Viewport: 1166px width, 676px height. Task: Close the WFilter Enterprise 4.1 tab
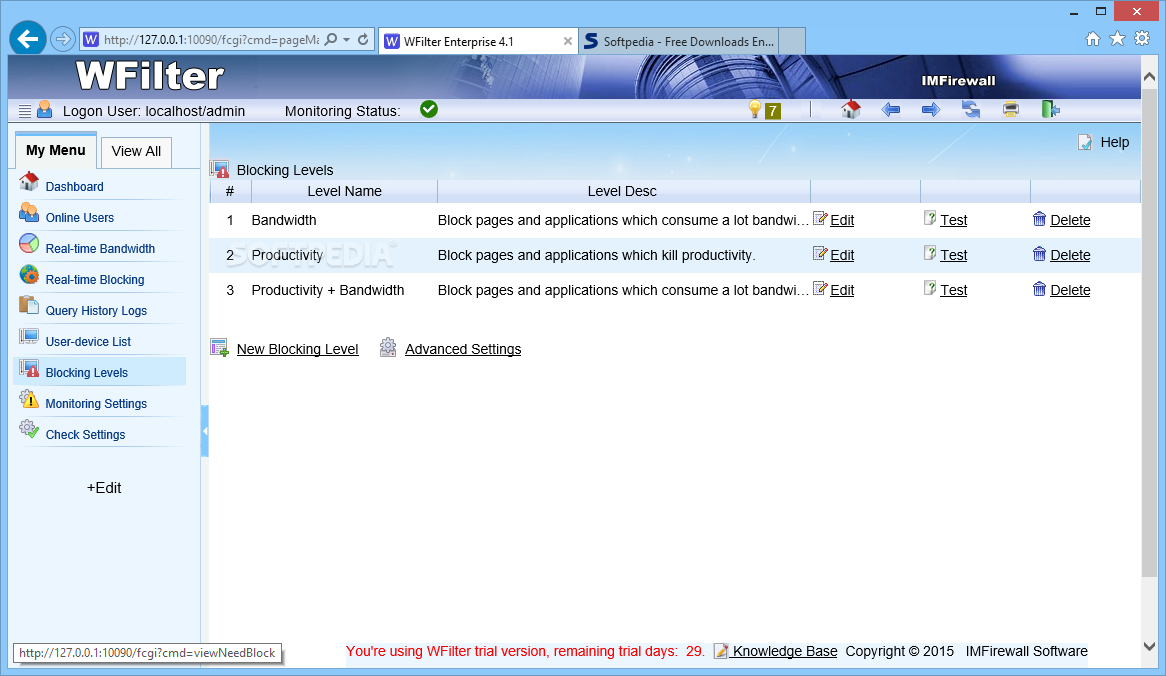[568, 42]
